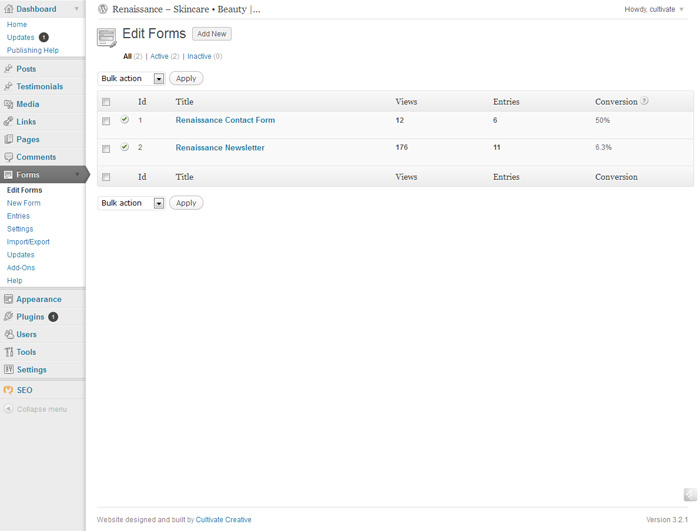This screenshot has width=700, height=531.
Task: Click the Testimonials pin icon
Action: coord(8,86)
